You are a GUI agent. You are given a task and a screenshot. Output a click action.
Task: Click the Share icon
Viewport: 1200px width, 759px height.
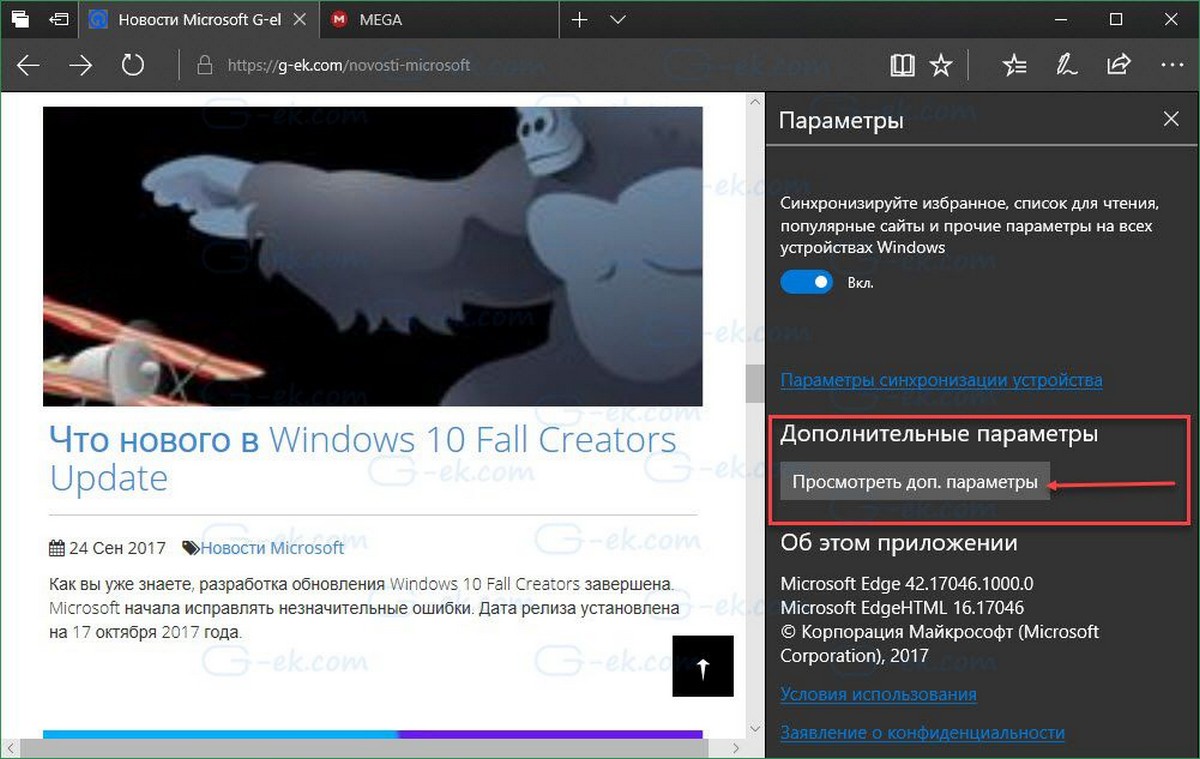[1118, 65]
